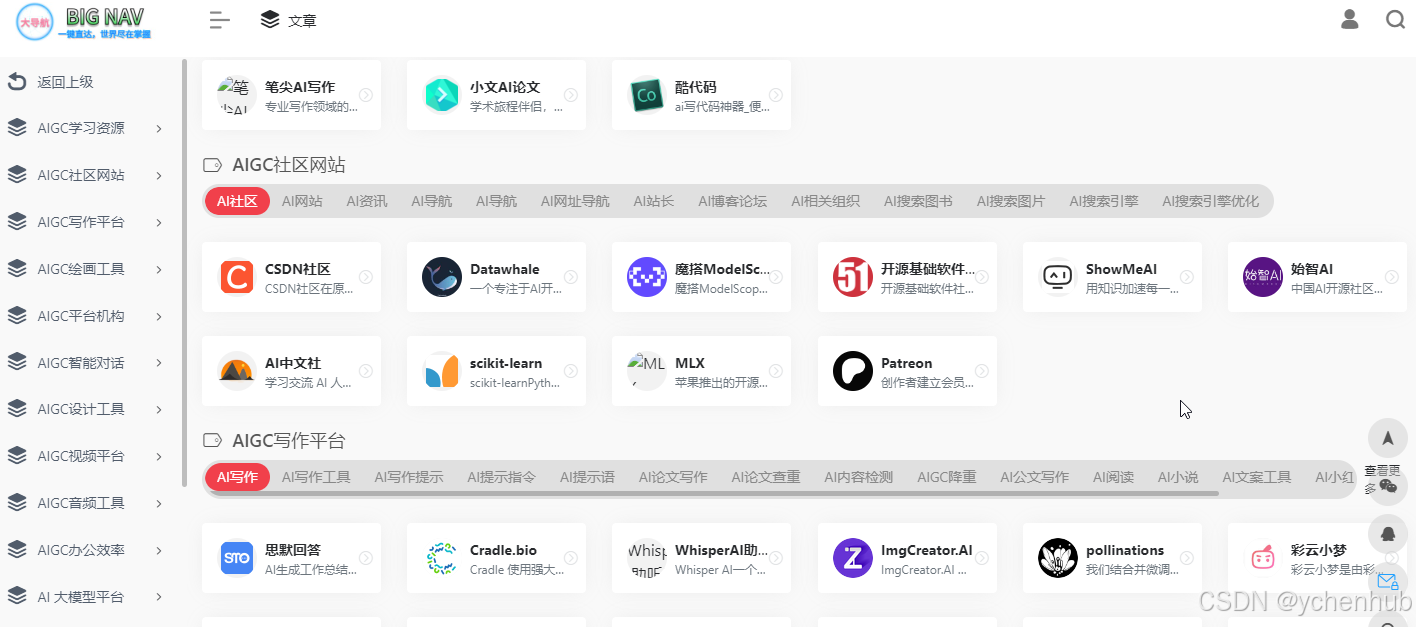This screenshot has height=627, width=1416.
Task: Select the AI文案工具 tab
Action: coord(1256,477)
